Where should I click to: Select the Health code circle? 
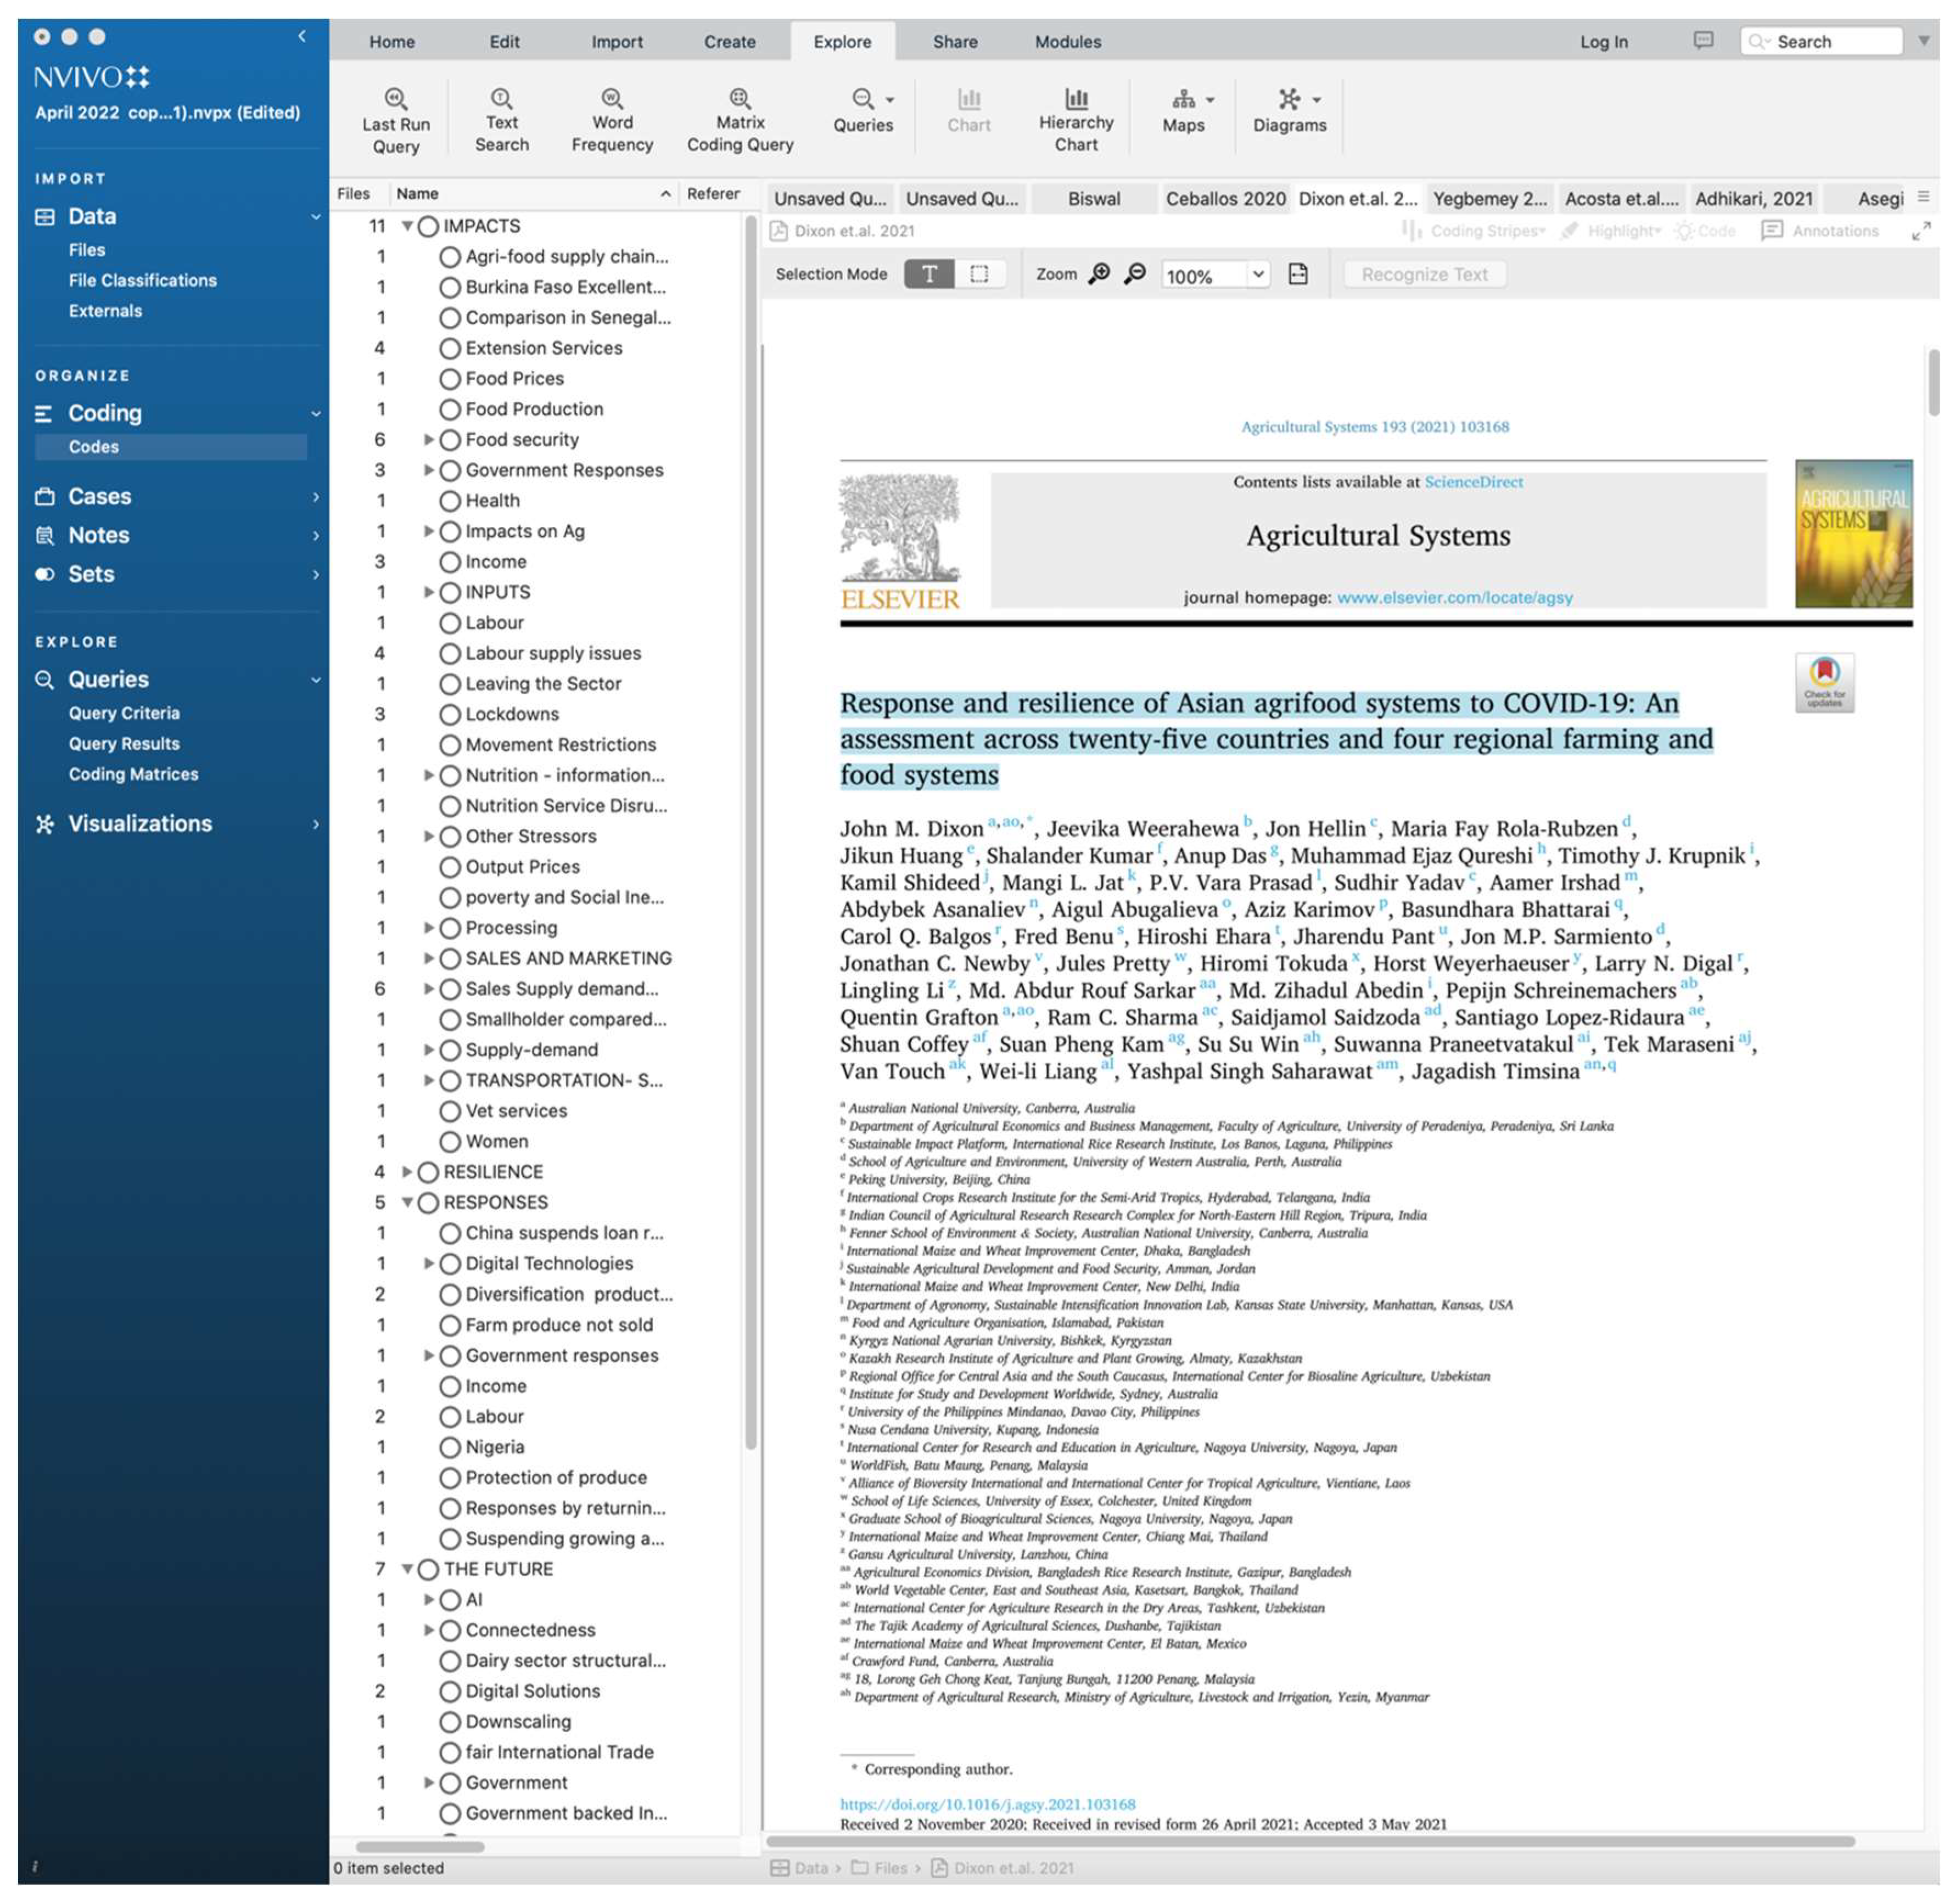tap(450, 500)
